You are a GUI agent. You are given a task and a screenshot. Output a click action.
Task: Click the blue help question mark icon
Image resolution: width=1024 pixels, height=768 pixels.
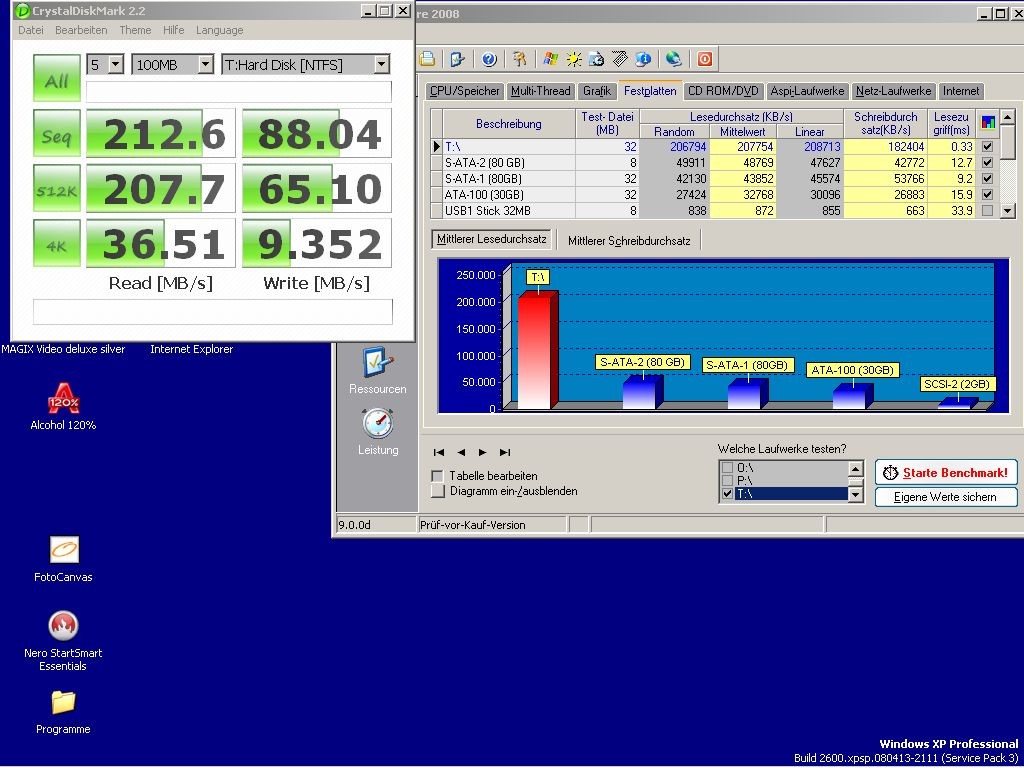489,59
